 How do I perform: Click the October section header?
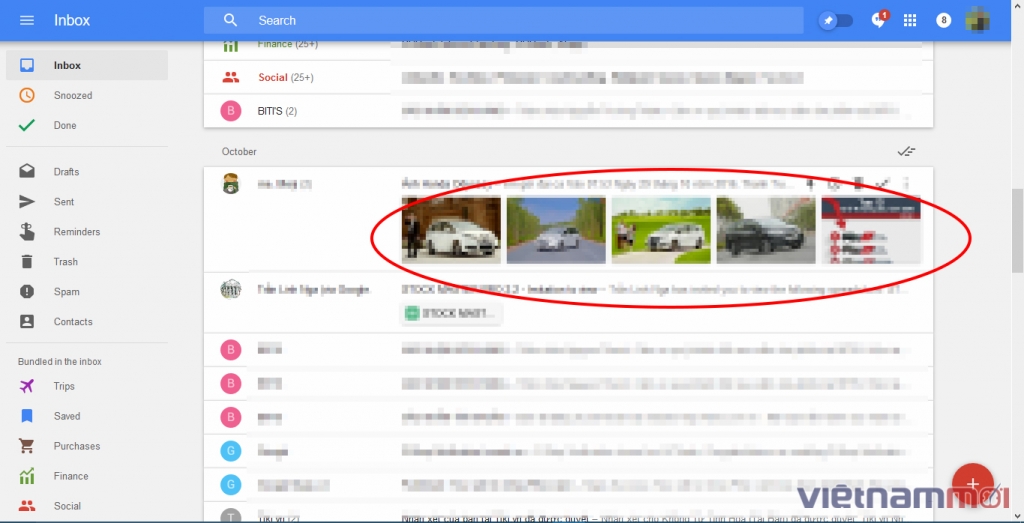(239, 151)
